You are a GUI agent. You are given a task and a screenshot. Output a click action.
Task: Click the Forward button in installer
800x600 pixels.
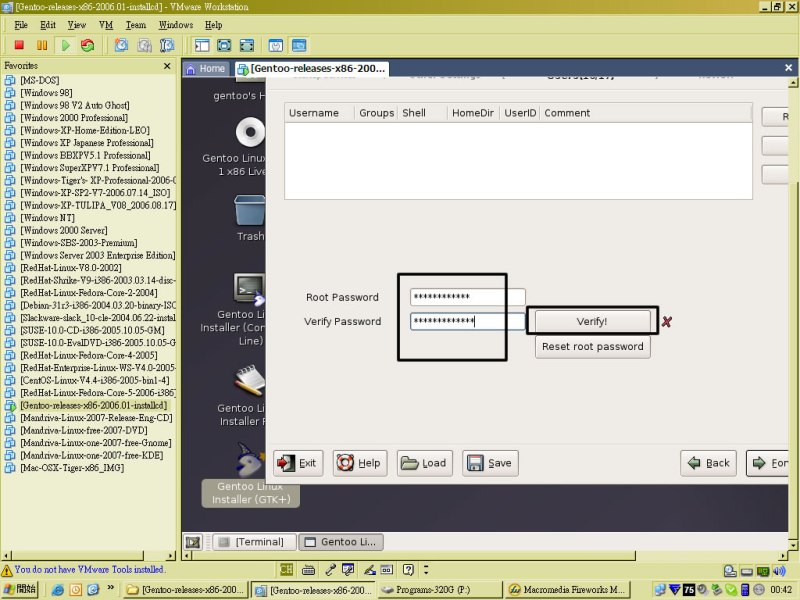(x=767, y=463)
